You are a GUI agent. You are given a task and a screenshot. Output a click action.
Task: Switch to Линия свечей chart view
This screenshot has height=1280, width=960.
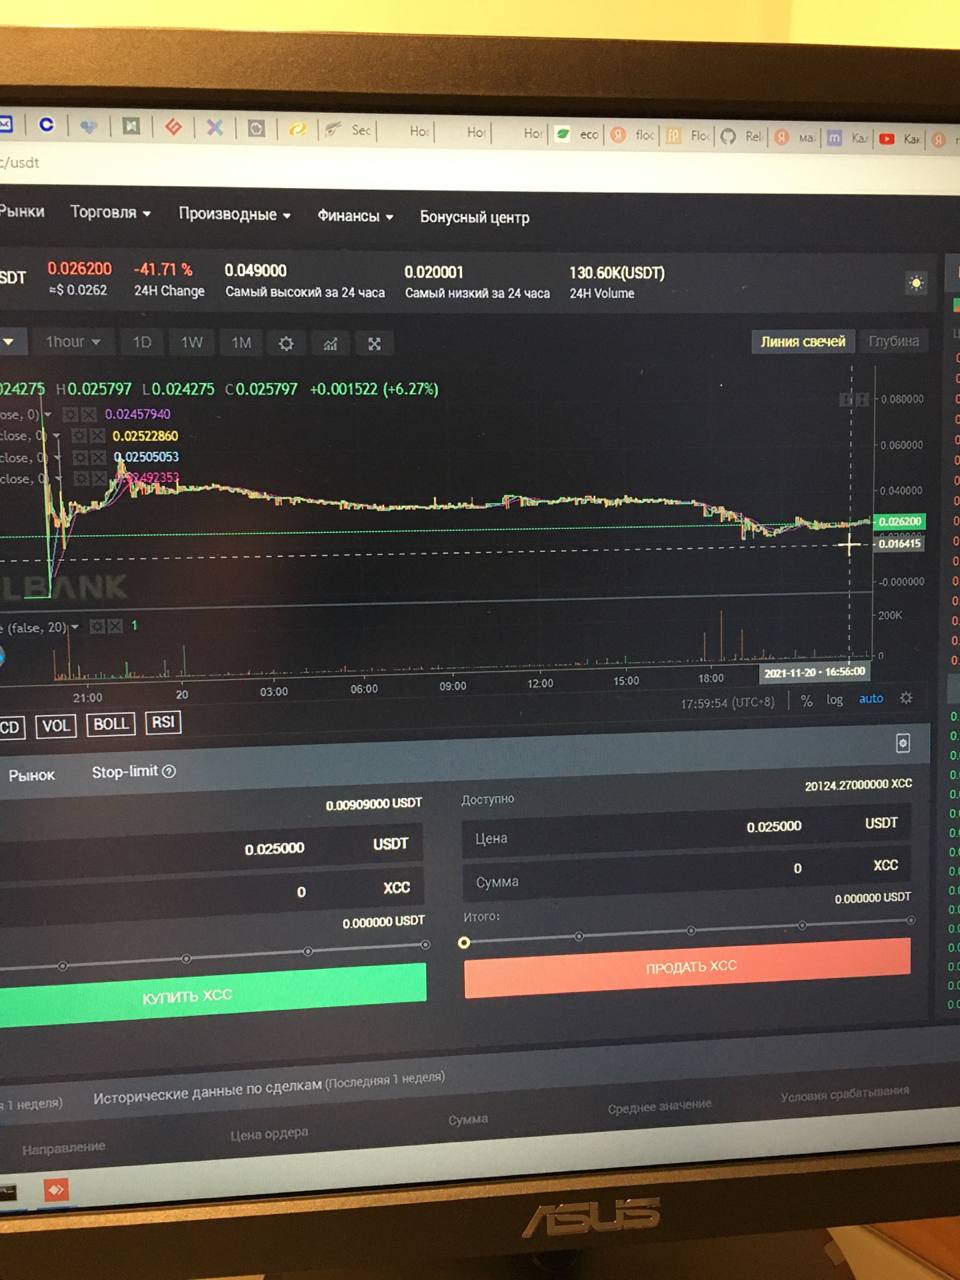pyautogui.click(x=803, y=341)
